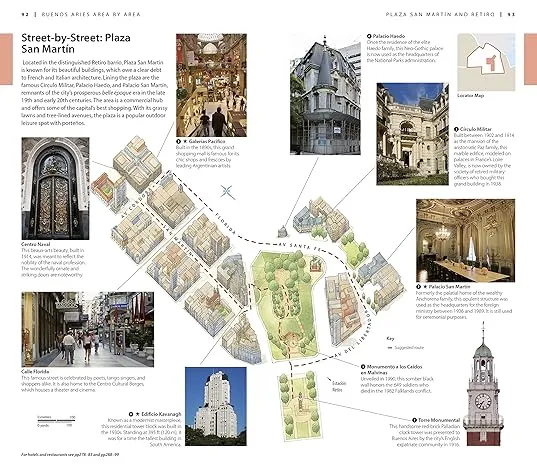Screen dimensions: 537x466
Task: Click numbered marker beside Palacio Haedo heading
Action: [369, 36]
